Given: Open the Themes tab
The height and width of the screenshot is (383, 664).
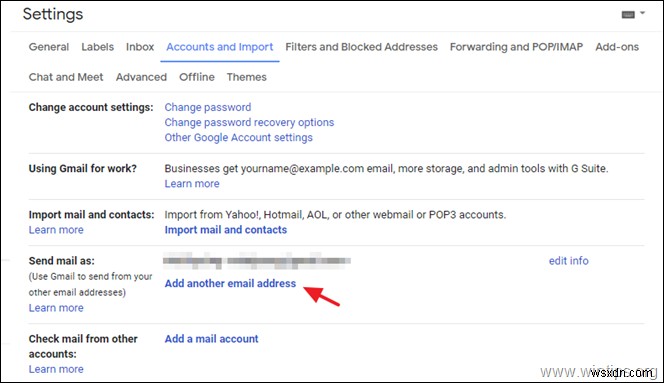Looking at the screenshot, I should [x=246, y=77].
